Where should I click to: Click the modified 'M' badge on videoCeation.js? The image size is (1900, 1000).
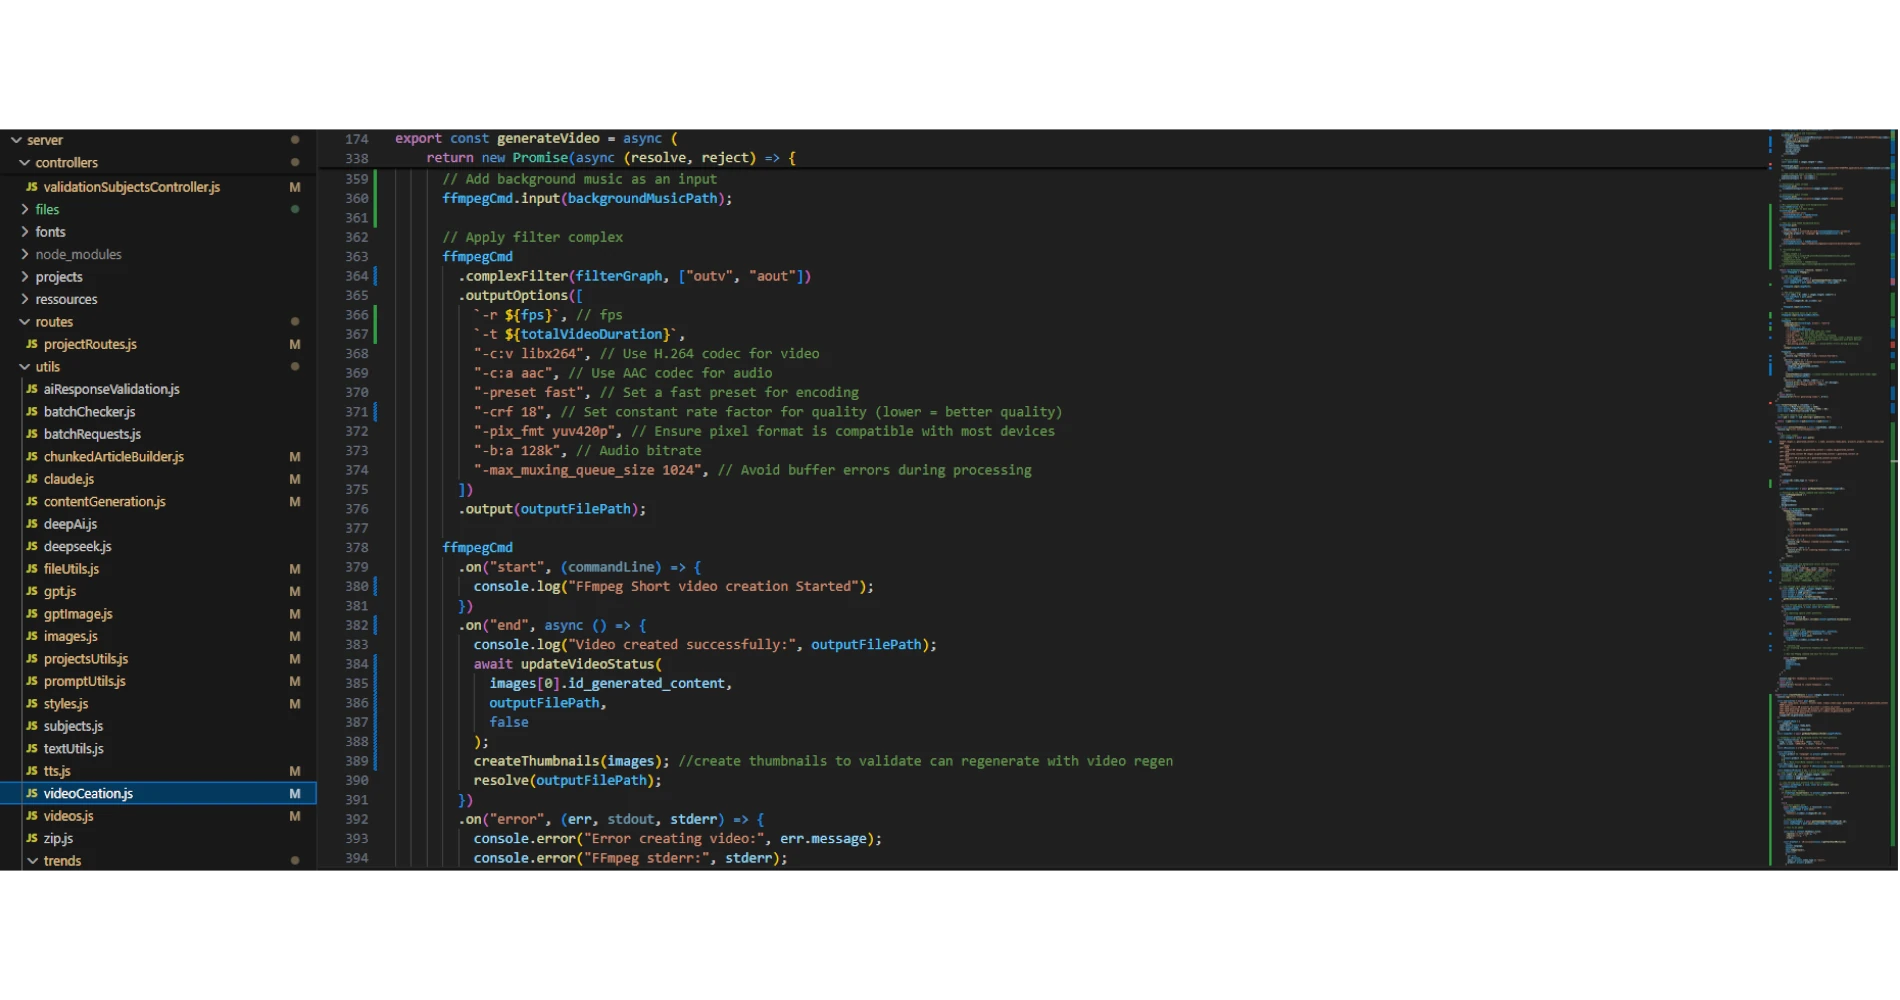click(x=295, y=793)
